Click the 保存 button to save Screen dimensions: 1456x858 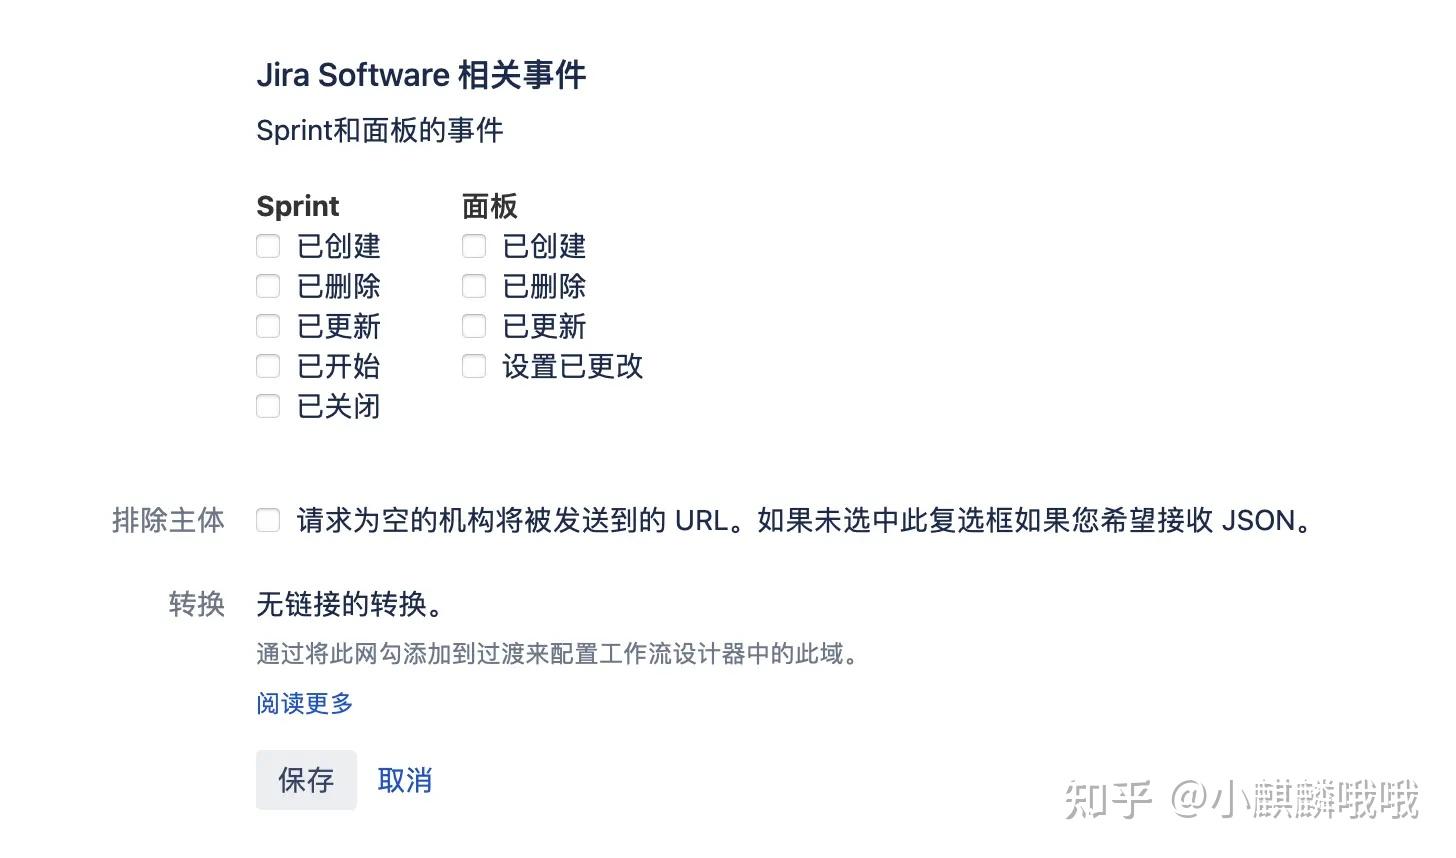coord(306,780)
